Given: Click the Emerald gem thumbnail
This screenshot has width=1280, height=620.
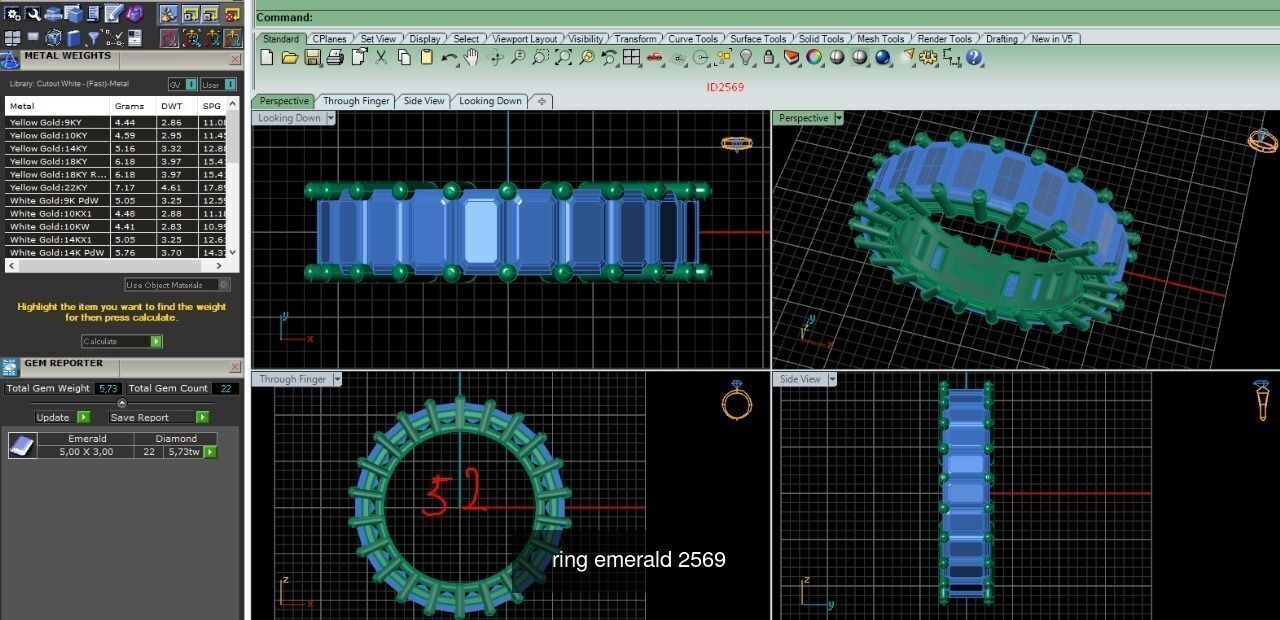Looking at the screenshot, I should pos(22,445).
